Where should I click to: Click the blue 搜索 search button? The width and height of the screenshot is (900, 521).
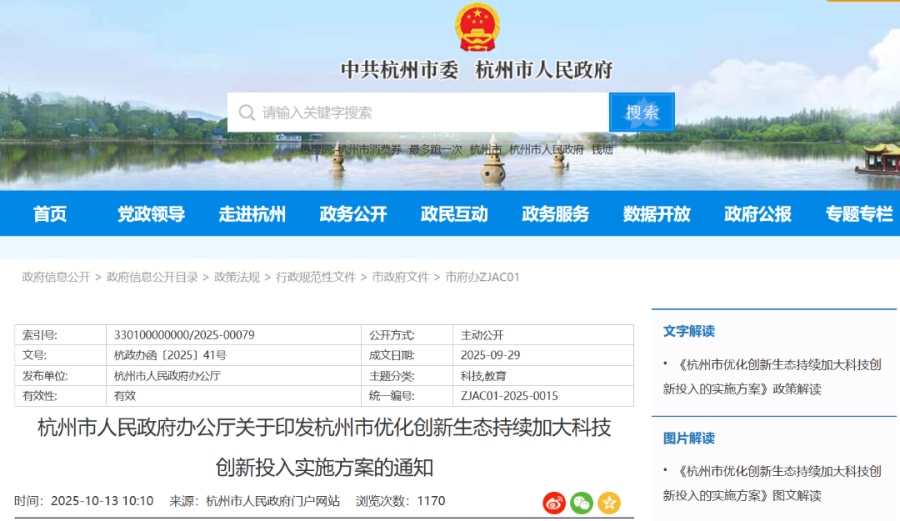642,112
